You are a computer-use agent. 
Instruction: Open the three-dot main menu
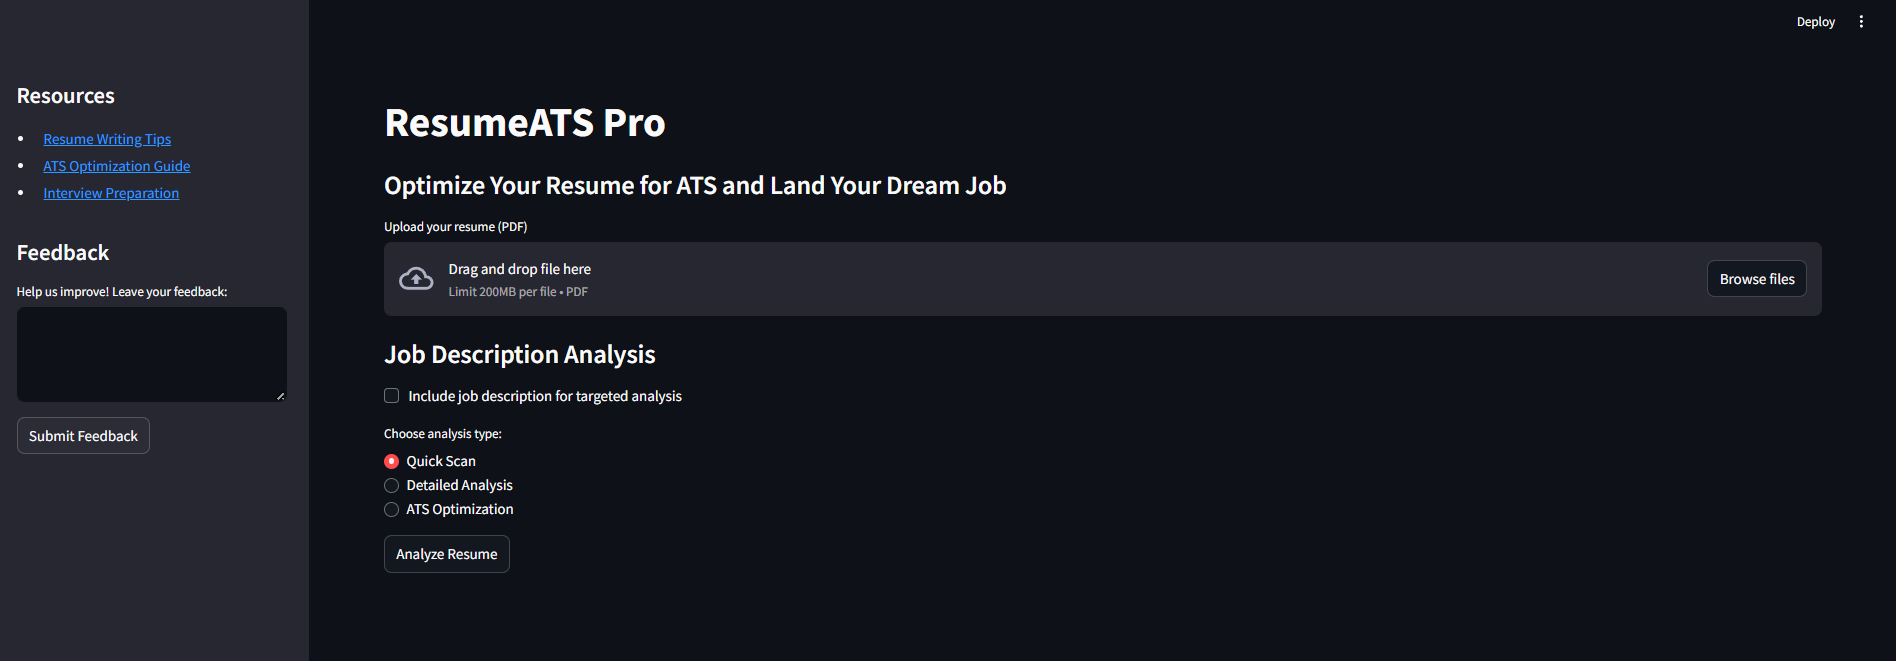[x=1861, y=22]
